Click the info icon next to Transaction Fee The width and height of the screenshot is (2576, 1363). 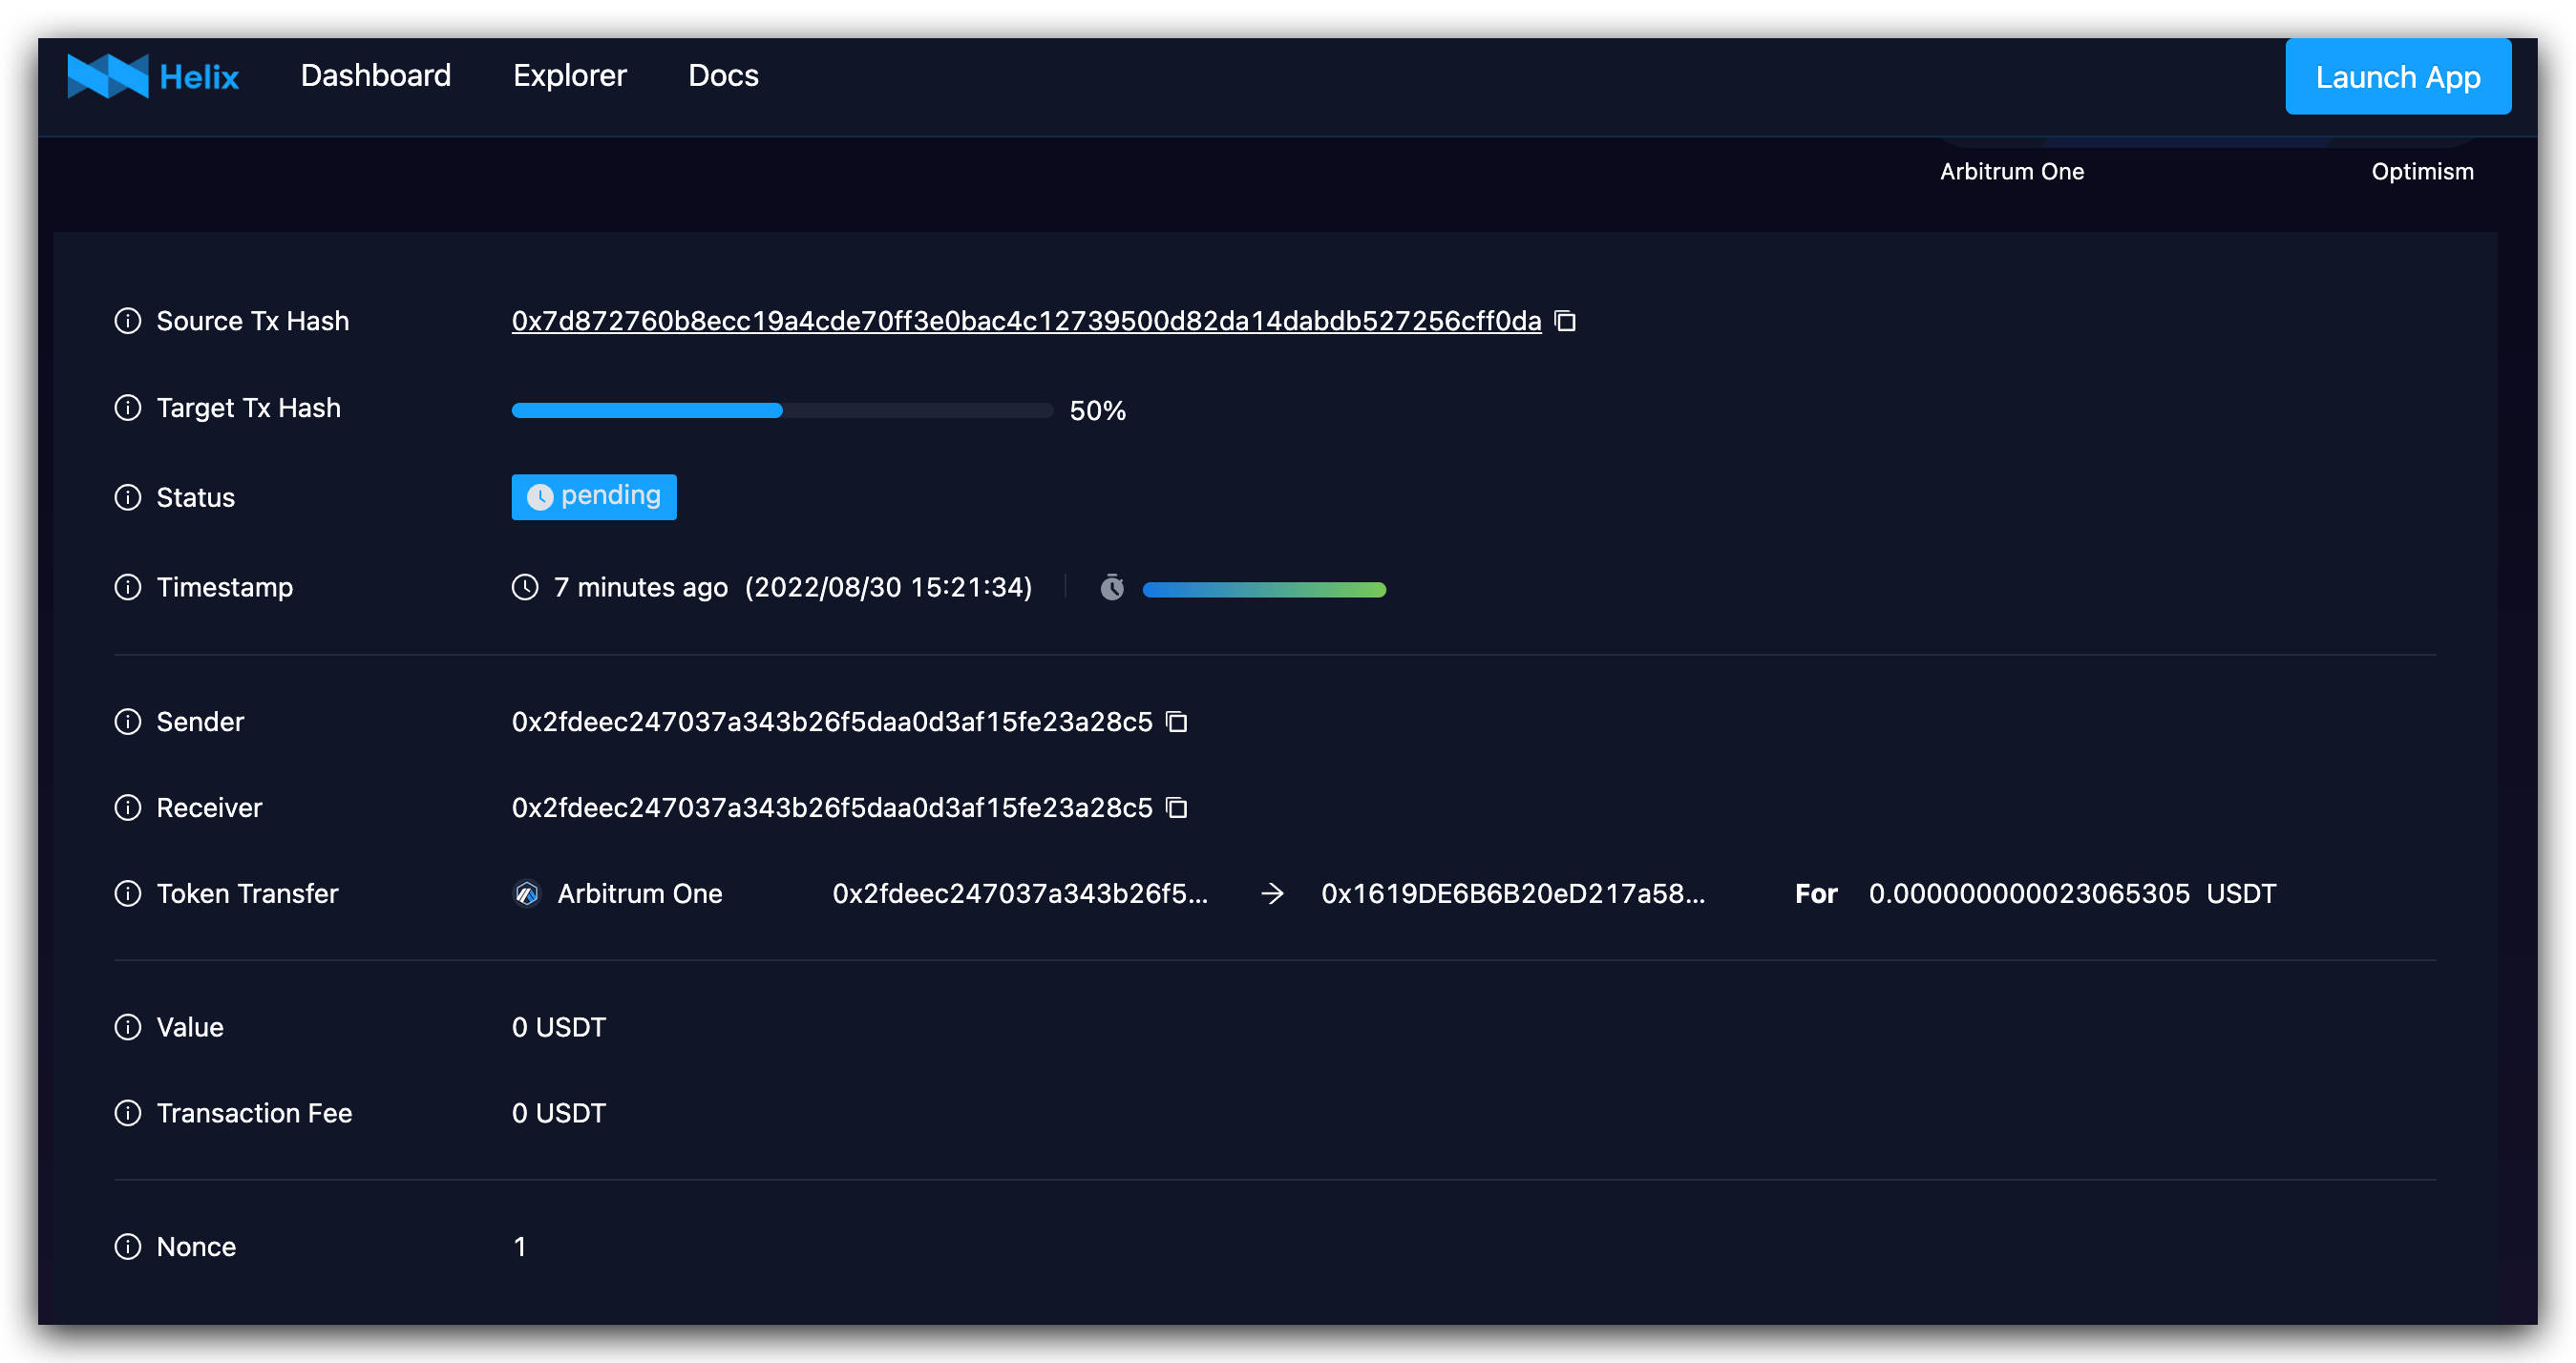coord(127,1112)
